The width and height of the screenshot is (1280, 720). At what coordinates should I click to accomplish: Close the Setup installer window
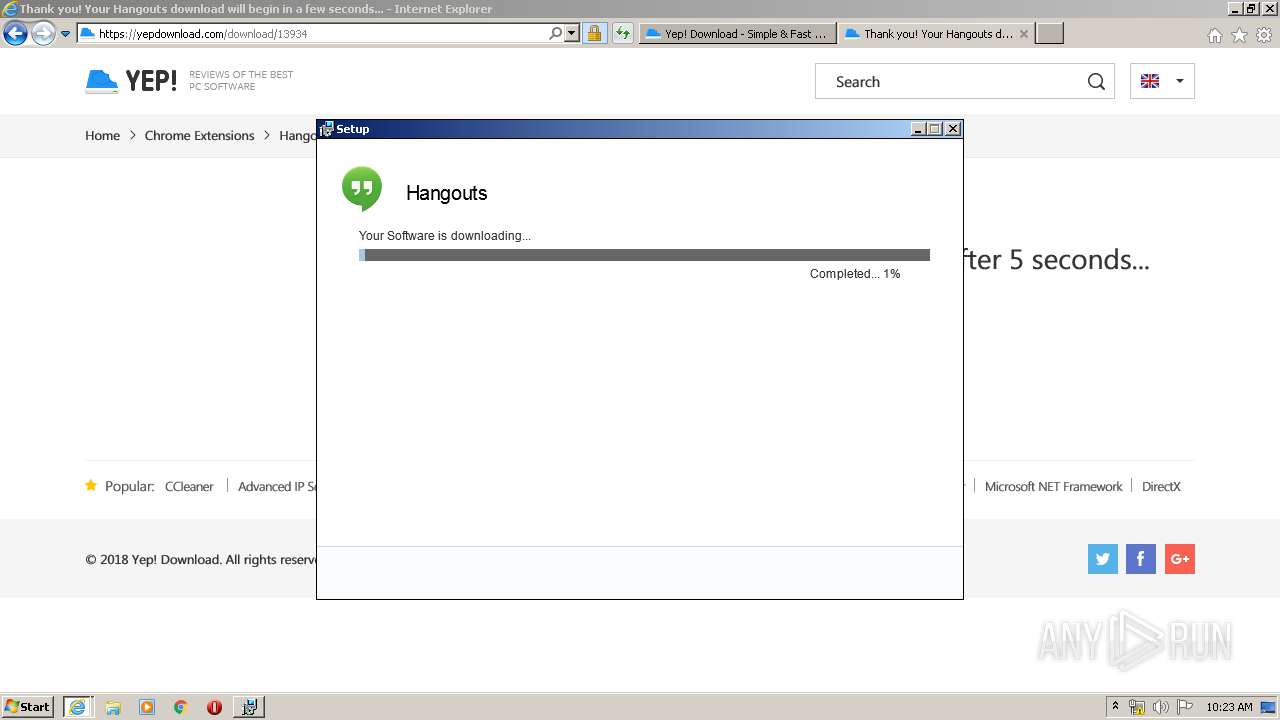point(953,129)
